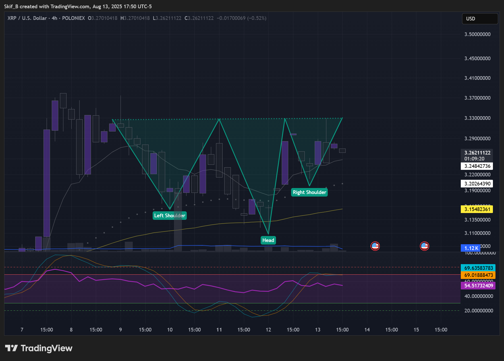The width and height of the screenshot is (504, 361).
Task: Click price scale value 3.29000000
Action: pyautogui.click(x=477, y=138)
